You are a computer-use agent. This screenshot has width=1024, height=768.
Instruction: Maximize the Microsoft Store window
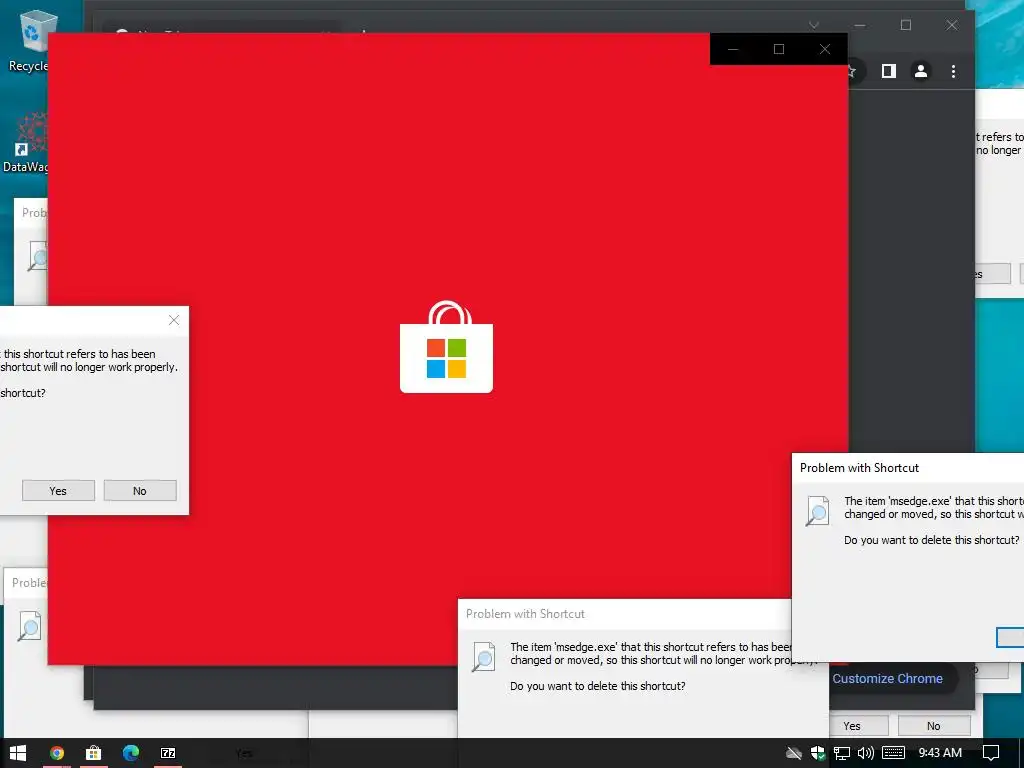pos(779,49)
